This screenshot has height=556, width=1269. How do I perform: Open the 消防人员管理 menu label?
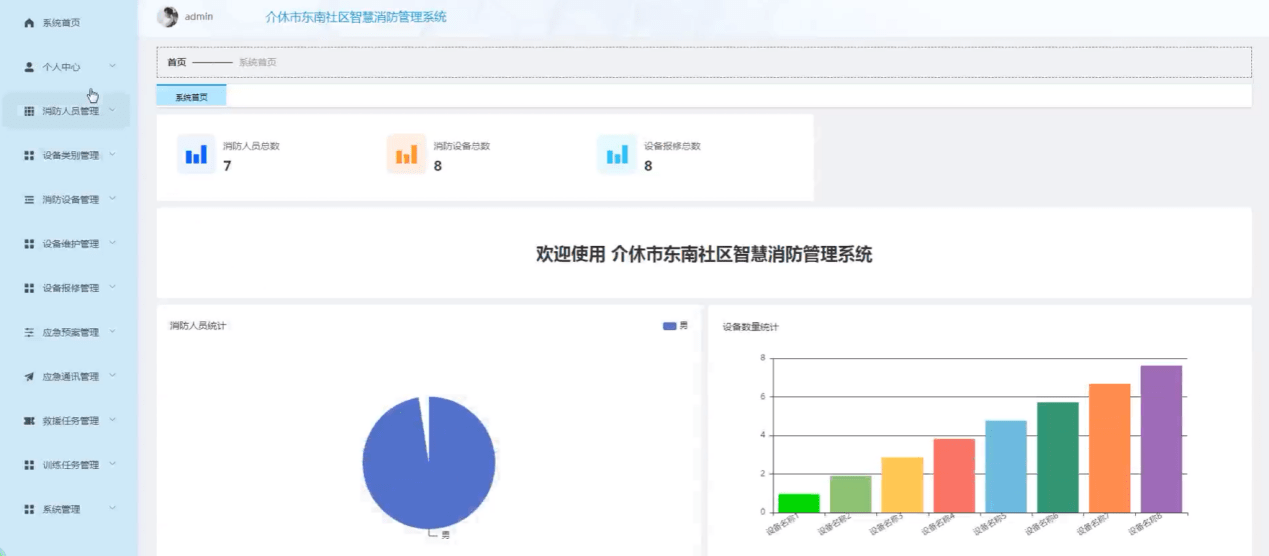pos(70,111)
